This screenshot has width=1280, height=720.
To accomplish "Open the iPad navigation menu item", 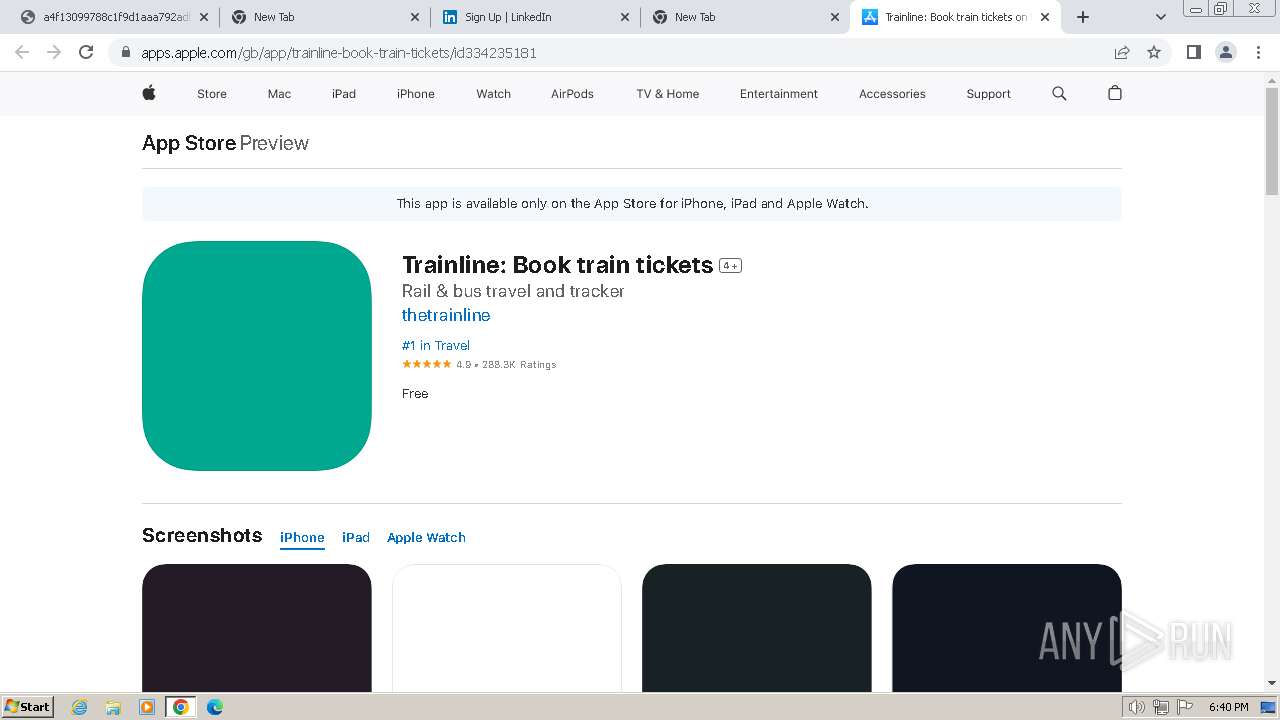I will [x=344, y=94].
